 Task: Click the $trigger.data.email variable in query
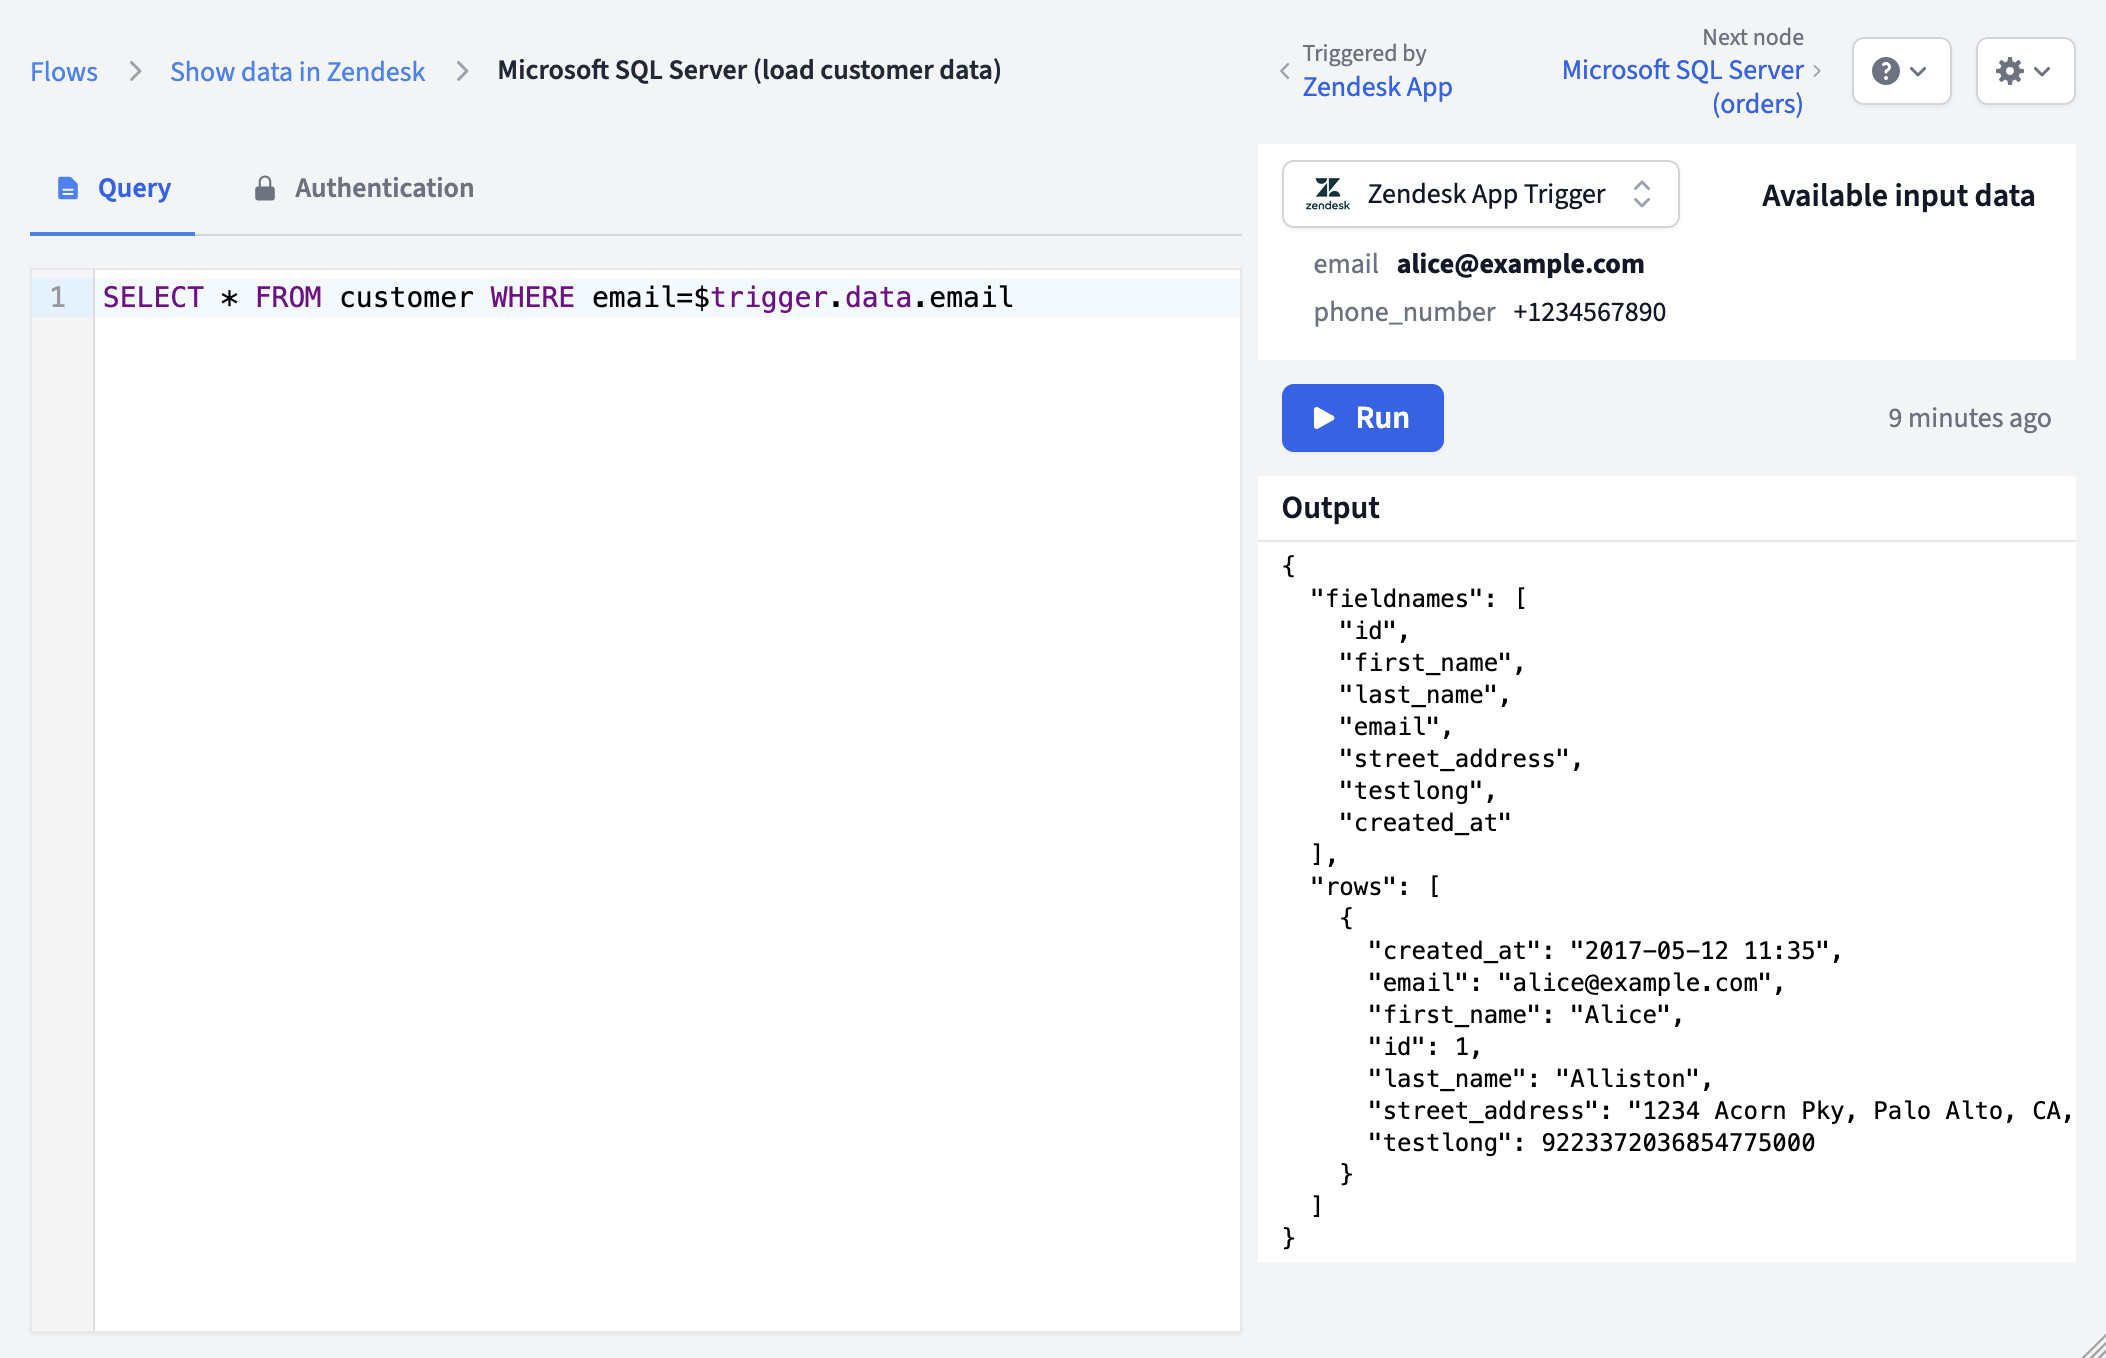[853, 297]
